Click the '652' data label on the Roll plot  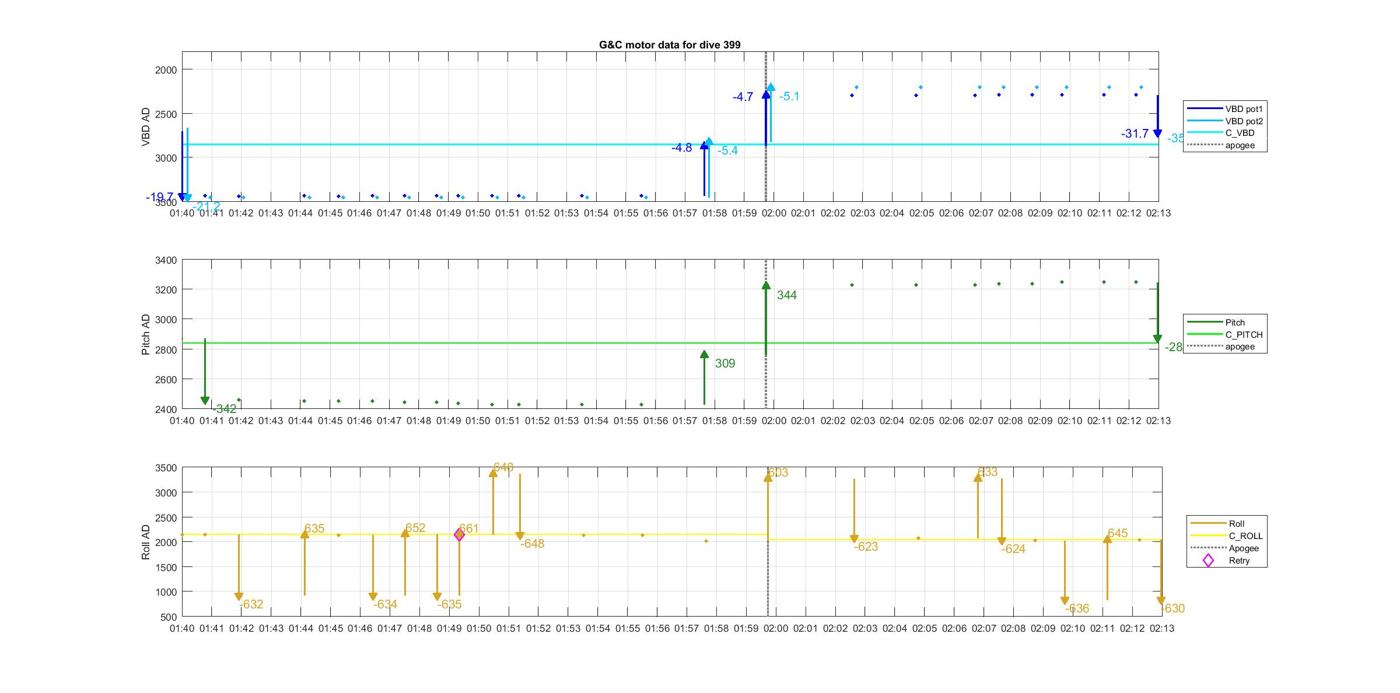415,529
